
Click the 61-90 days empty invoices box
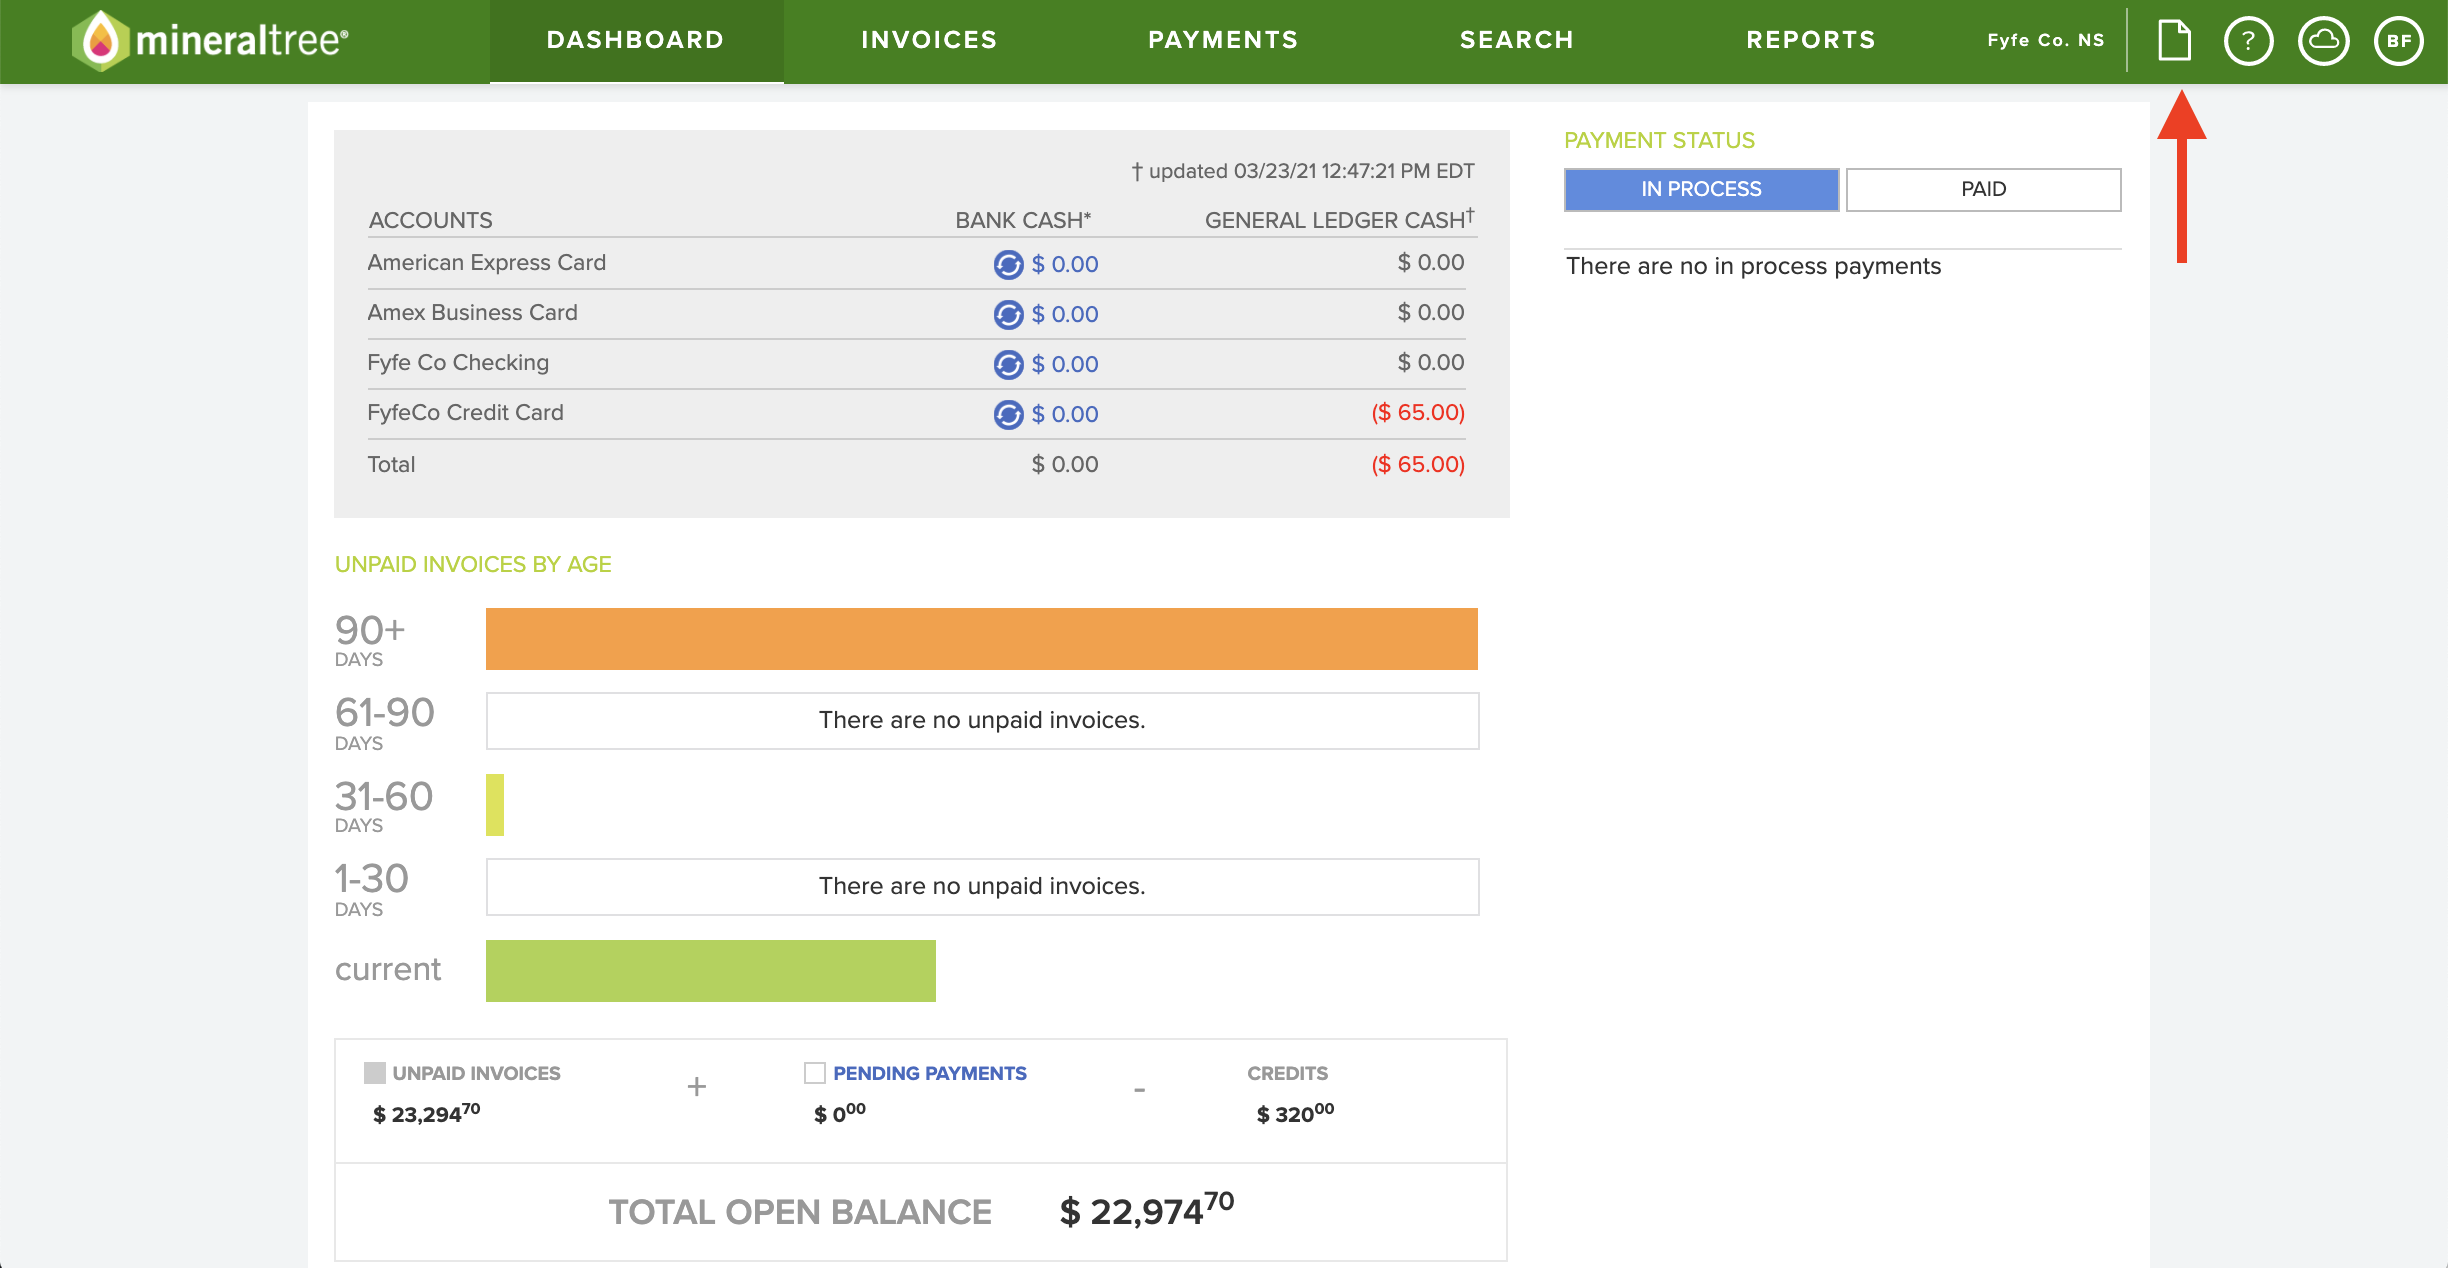982,721
